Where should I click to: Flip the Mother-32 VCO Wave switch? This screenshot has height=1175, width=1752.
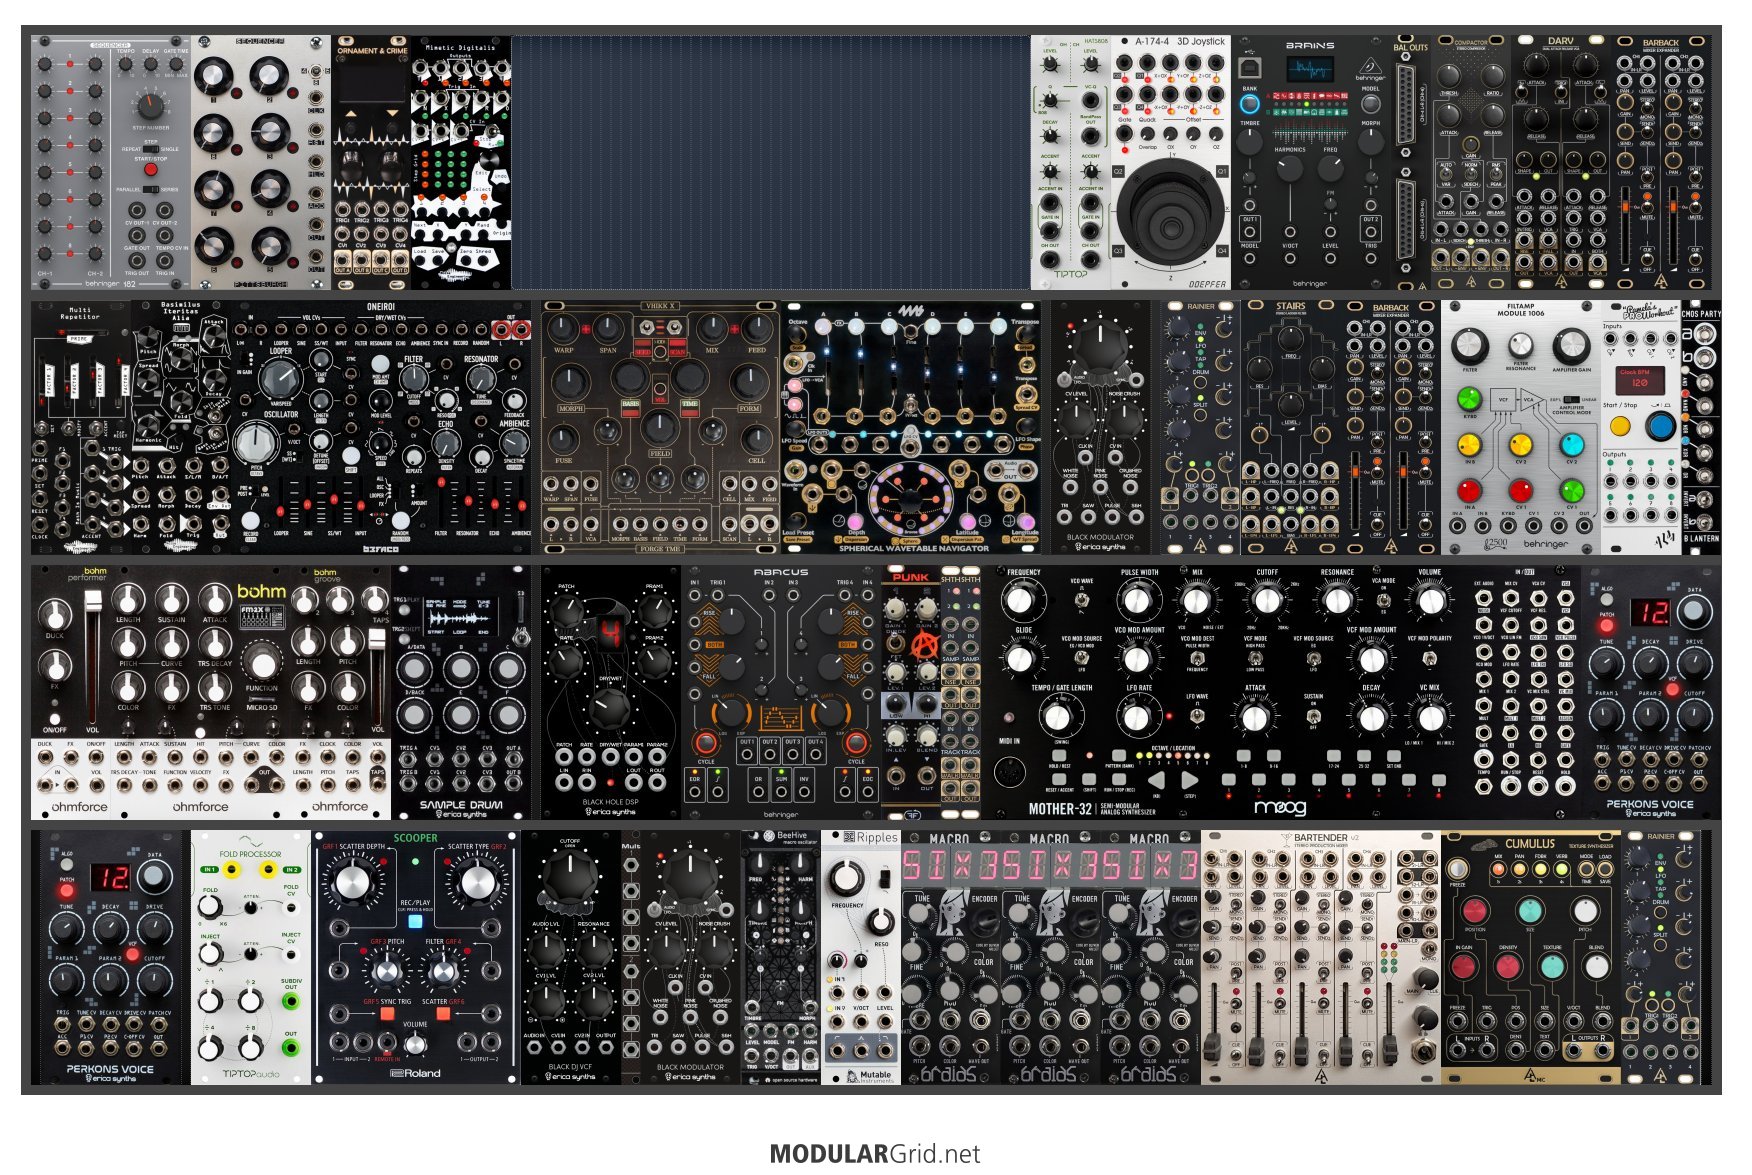1082,600
